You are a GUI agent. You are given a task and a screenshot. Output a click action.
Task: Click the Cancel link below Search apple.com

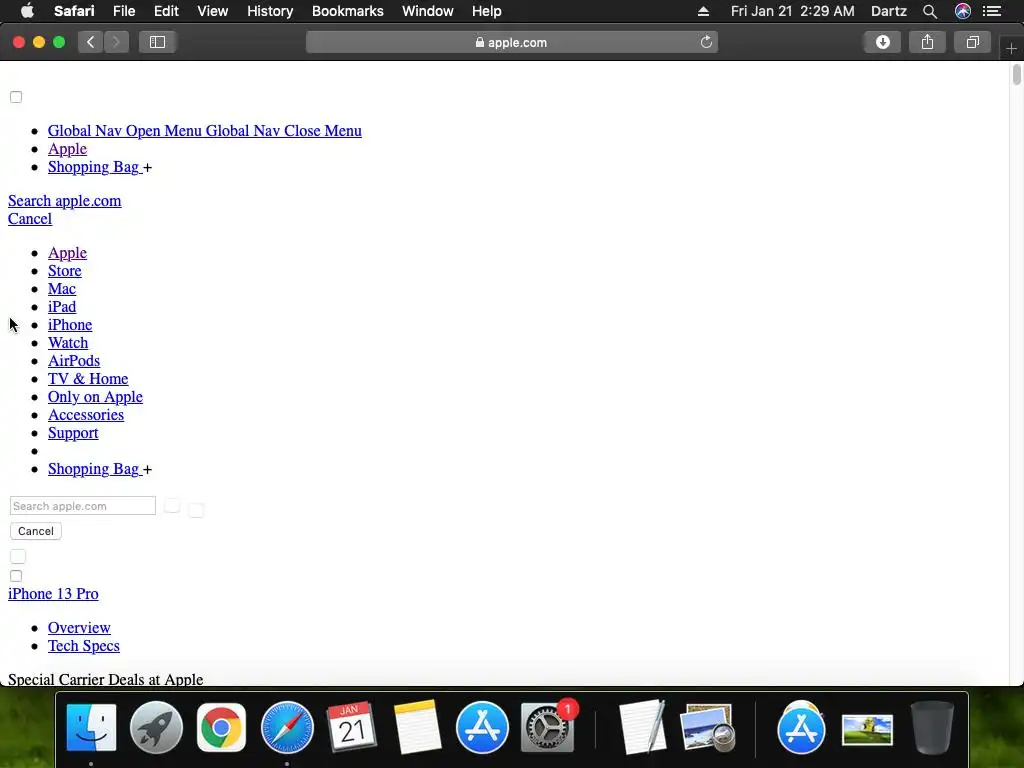pyautogui.click(x=30, y=219)
